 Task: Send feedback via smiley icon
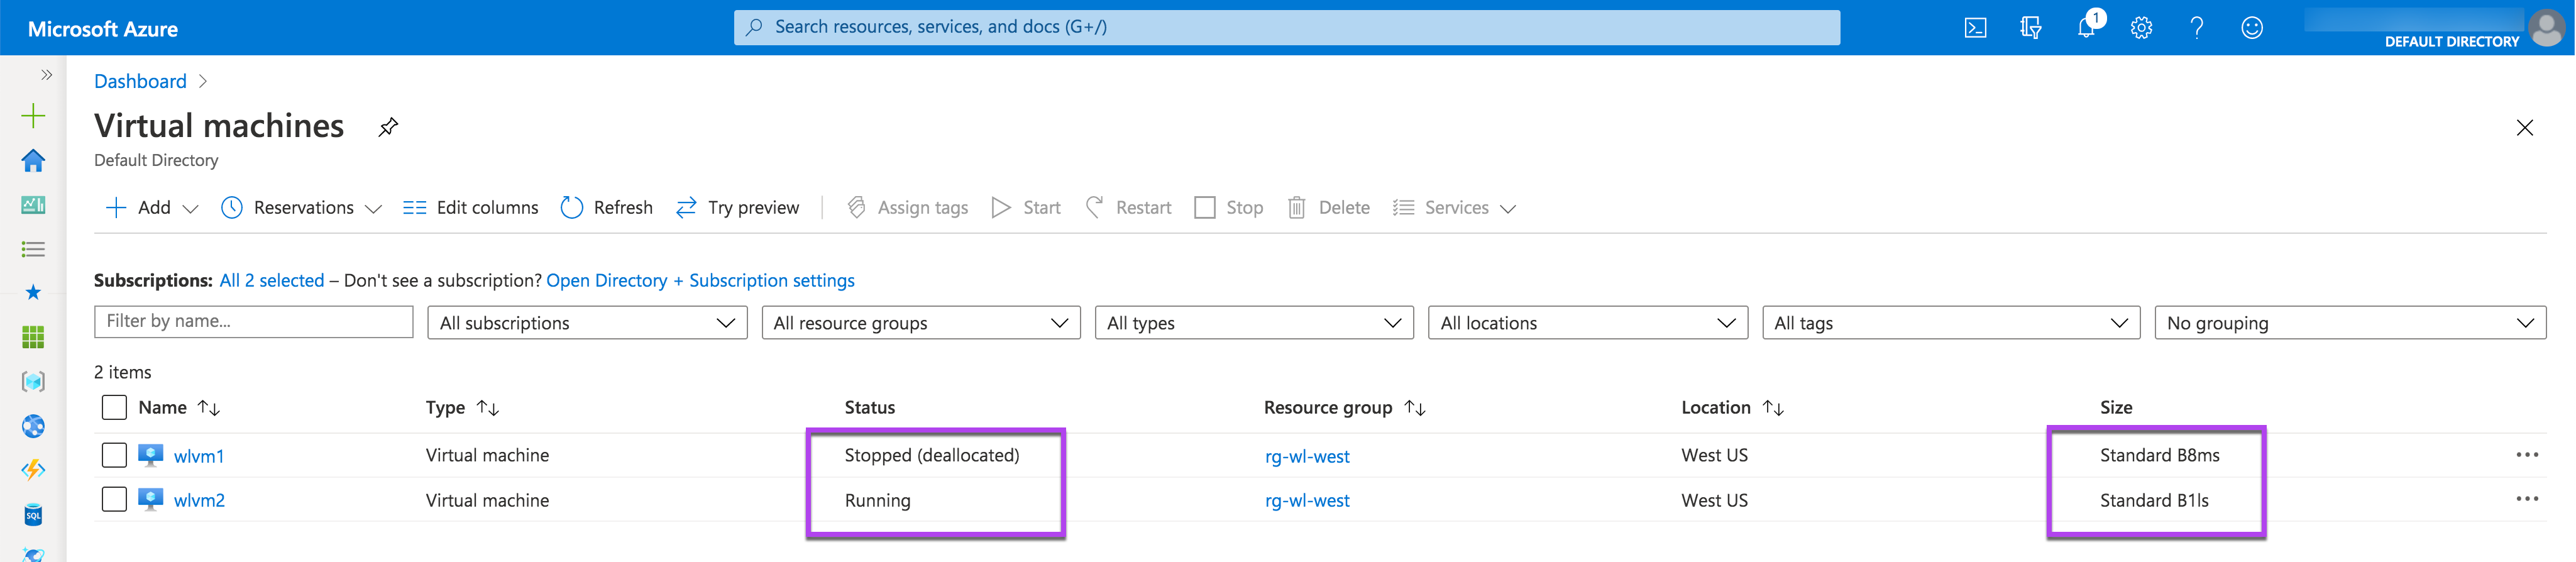(2252, 28)
